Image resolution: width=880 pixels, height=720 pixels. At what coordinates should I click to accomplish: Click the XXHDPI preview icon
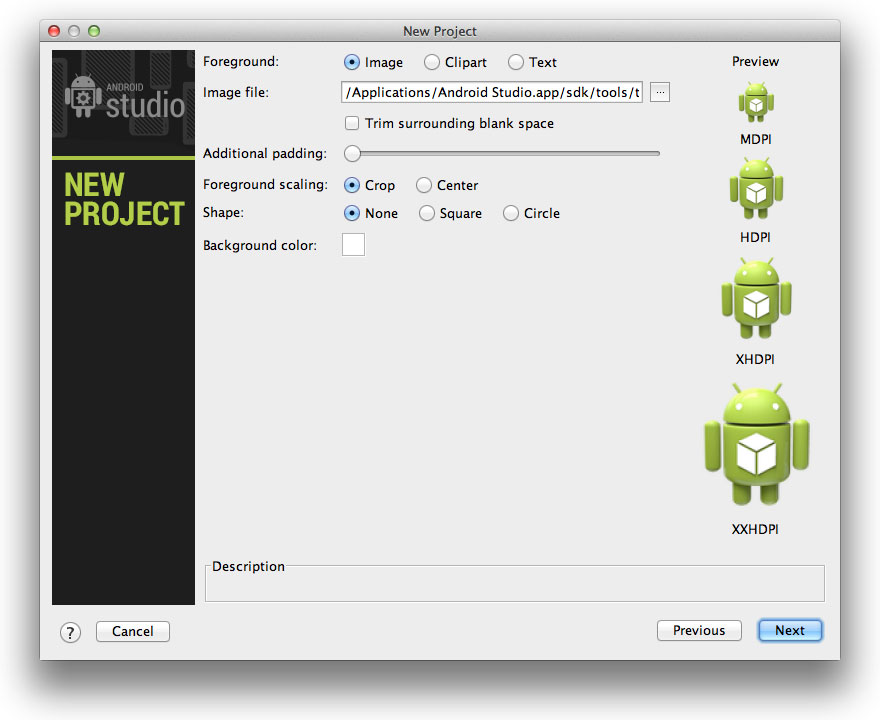[x=756, y=445]
